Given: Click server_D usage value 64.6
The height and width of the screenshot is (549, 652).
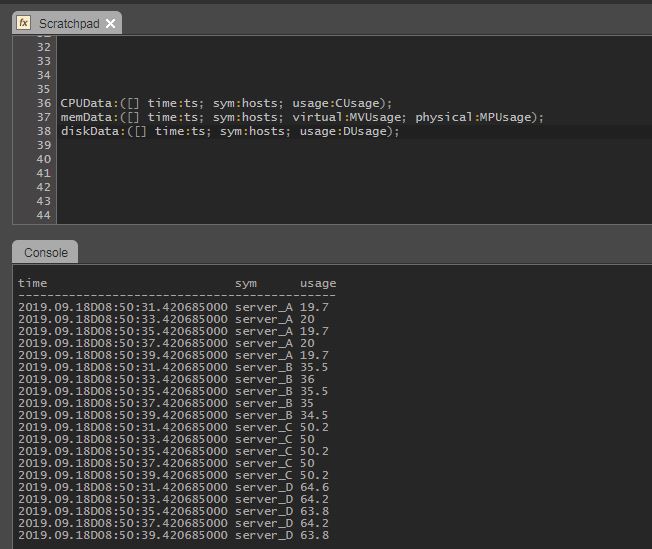Looking at the screenshot, I should (314, 487).
